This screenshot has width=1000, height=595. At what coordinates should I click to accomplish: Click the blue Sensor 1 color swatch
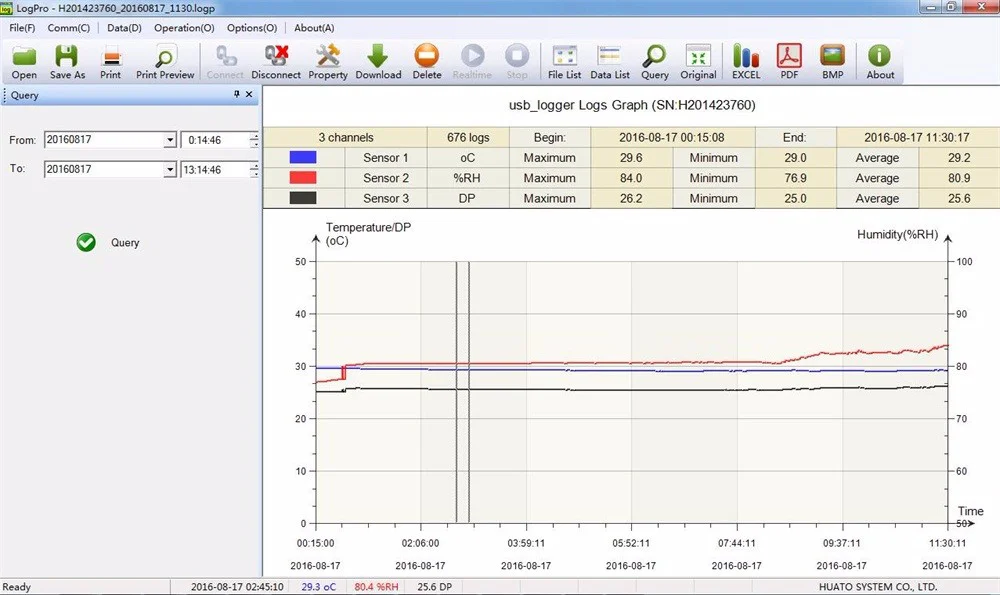coord(303,158)
